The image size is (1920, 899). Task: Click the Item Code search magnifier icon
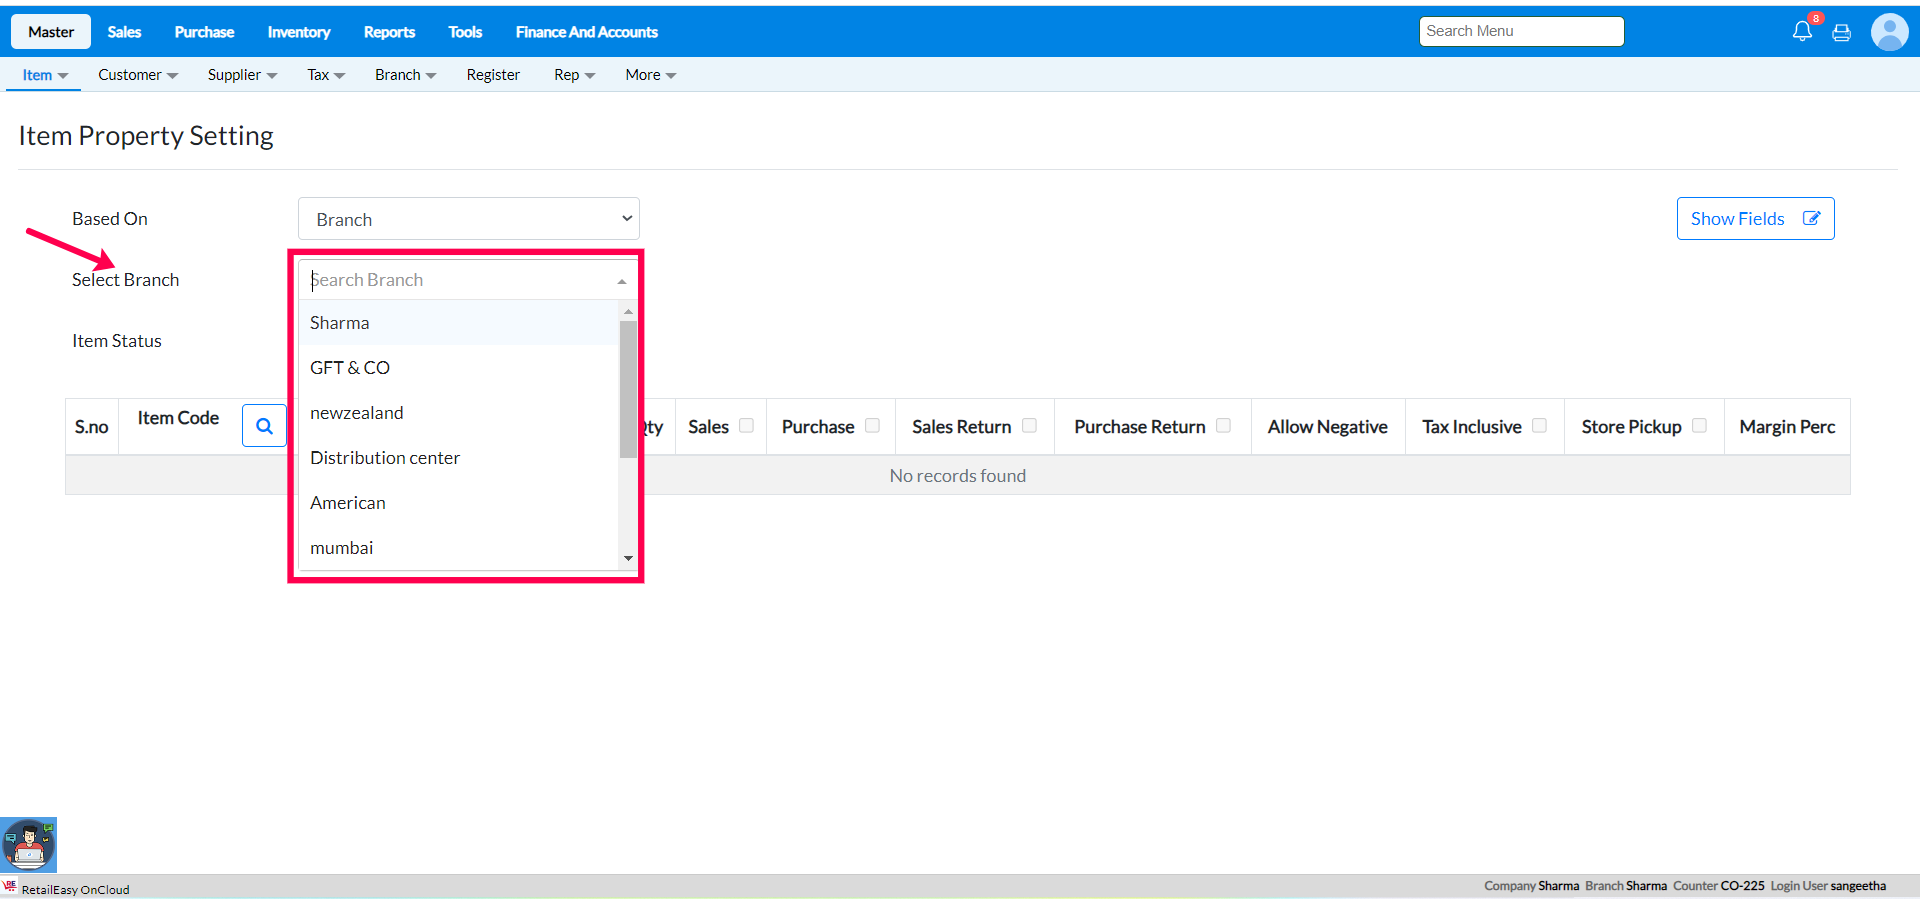point(264,426)
